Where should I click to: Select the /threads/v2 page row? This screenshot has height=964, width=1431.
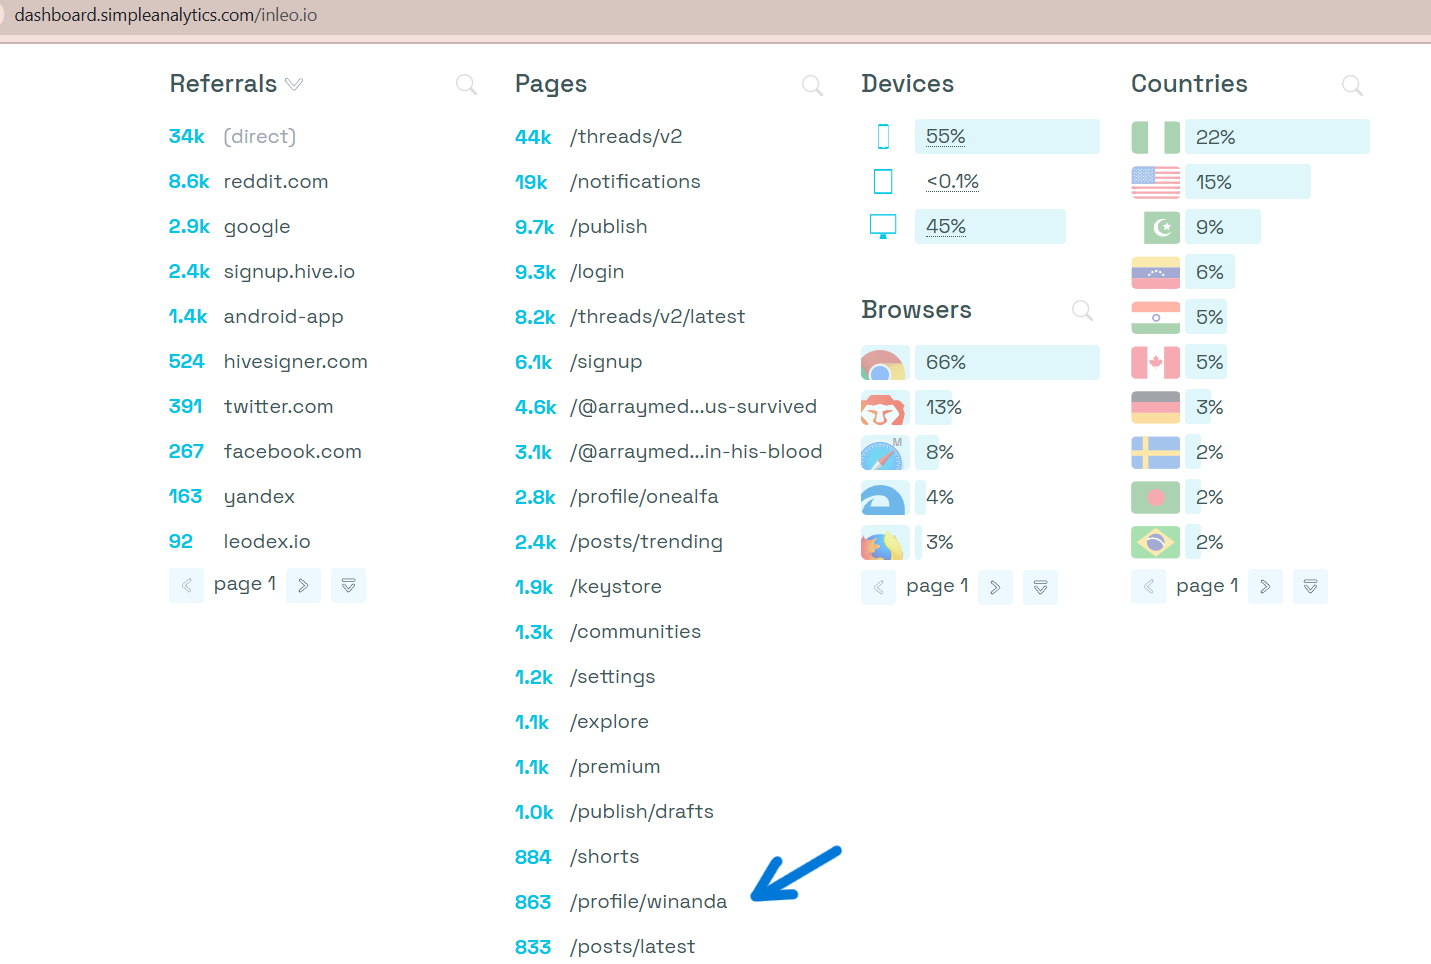tap(625, 137)
